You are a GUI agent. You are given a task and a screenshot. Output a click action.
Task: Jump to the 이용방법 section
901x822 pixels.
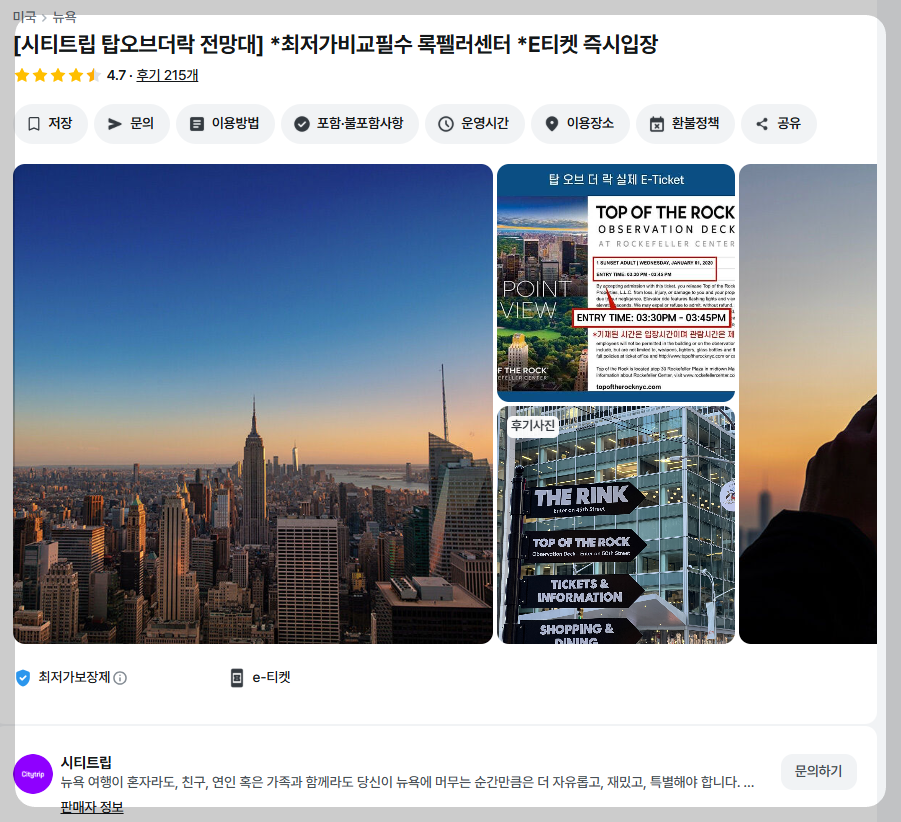225,124
